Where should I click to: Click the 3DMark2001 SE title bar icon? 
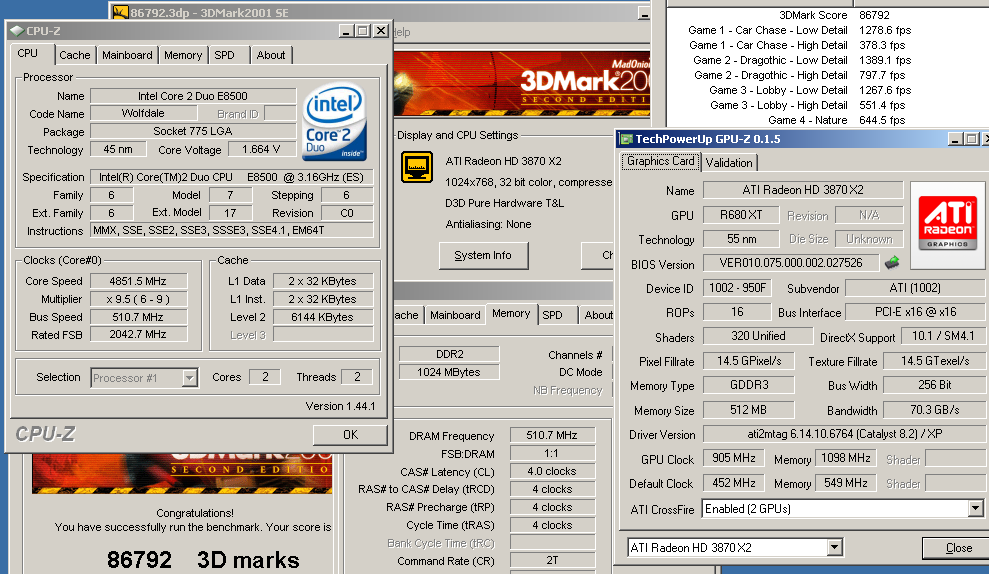click(121, 12)
